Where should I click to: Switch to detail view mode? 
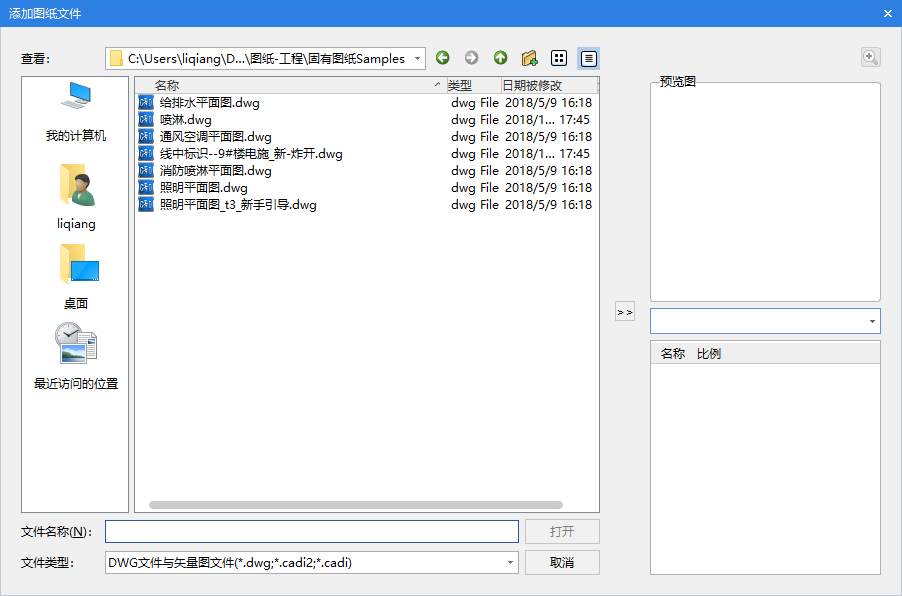coord(589,58)
